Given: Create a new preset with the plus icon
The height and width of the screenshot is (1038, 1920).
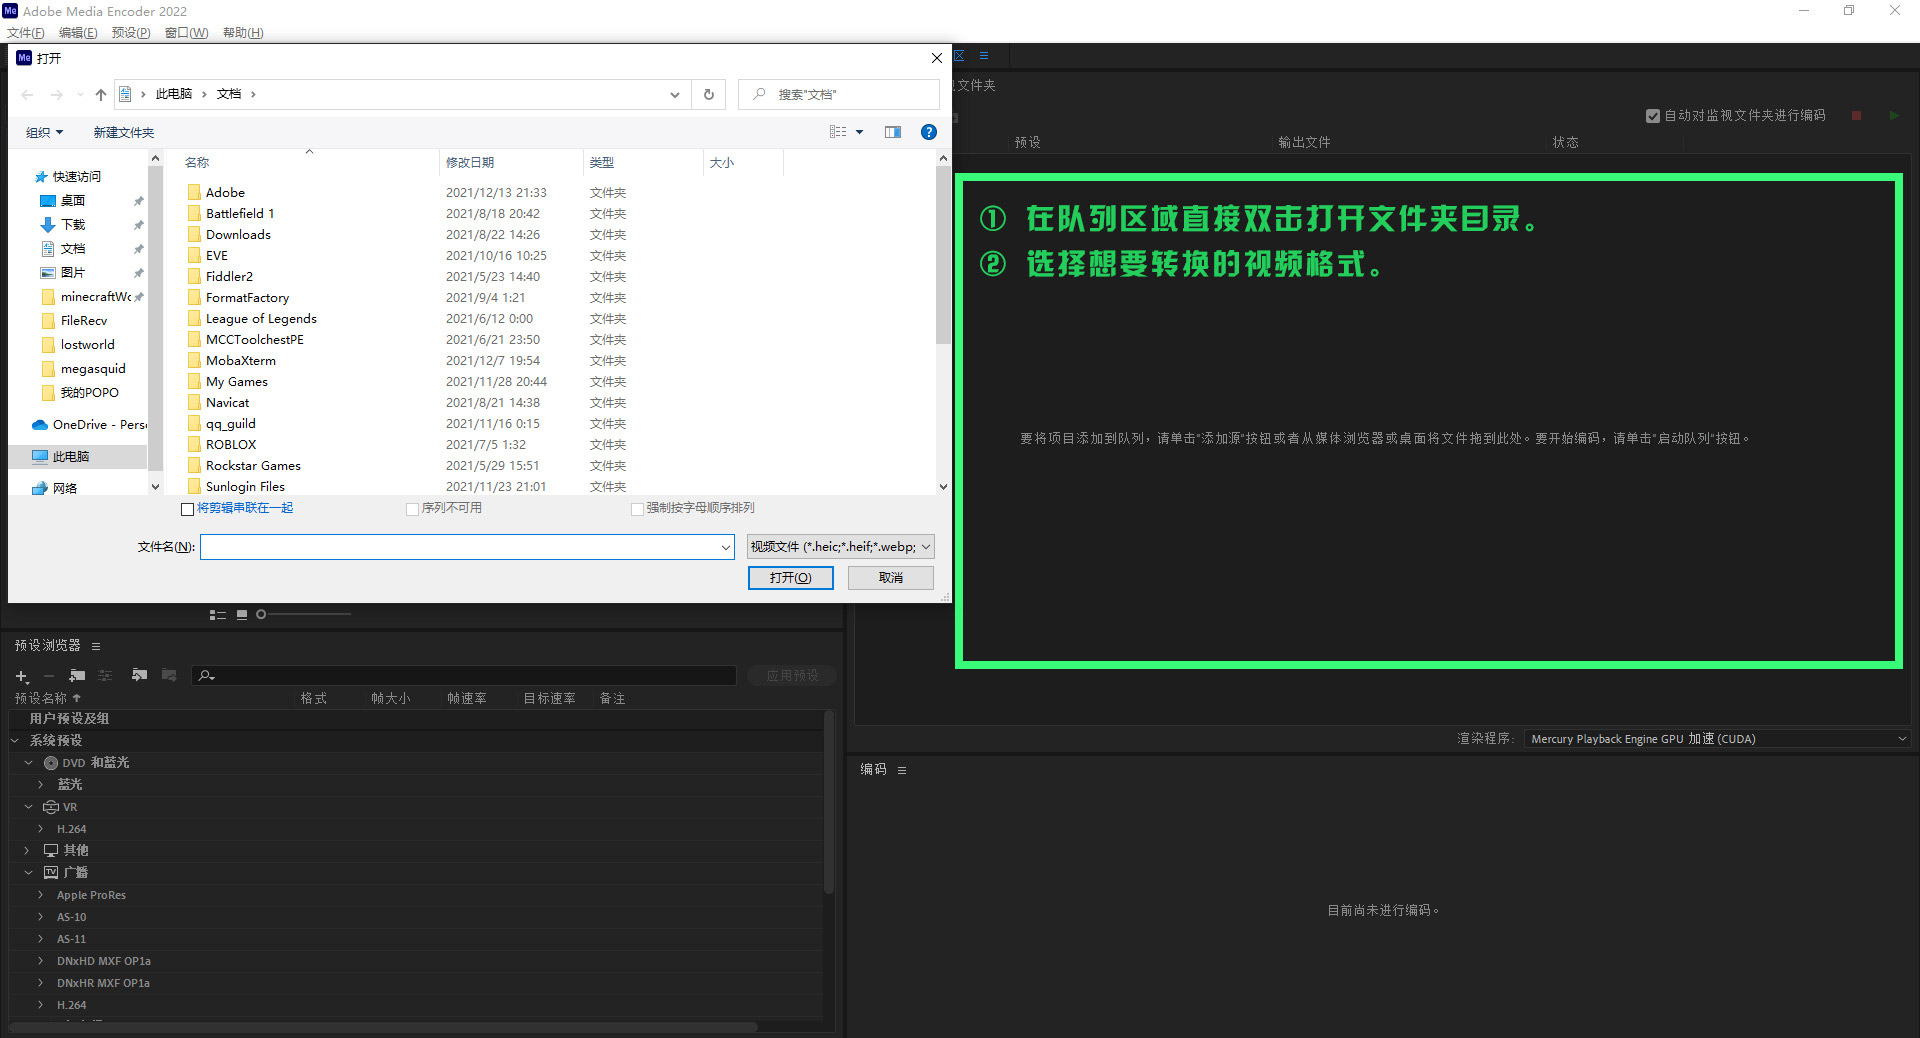Looking at the screenshot, I should click(21, 676).
